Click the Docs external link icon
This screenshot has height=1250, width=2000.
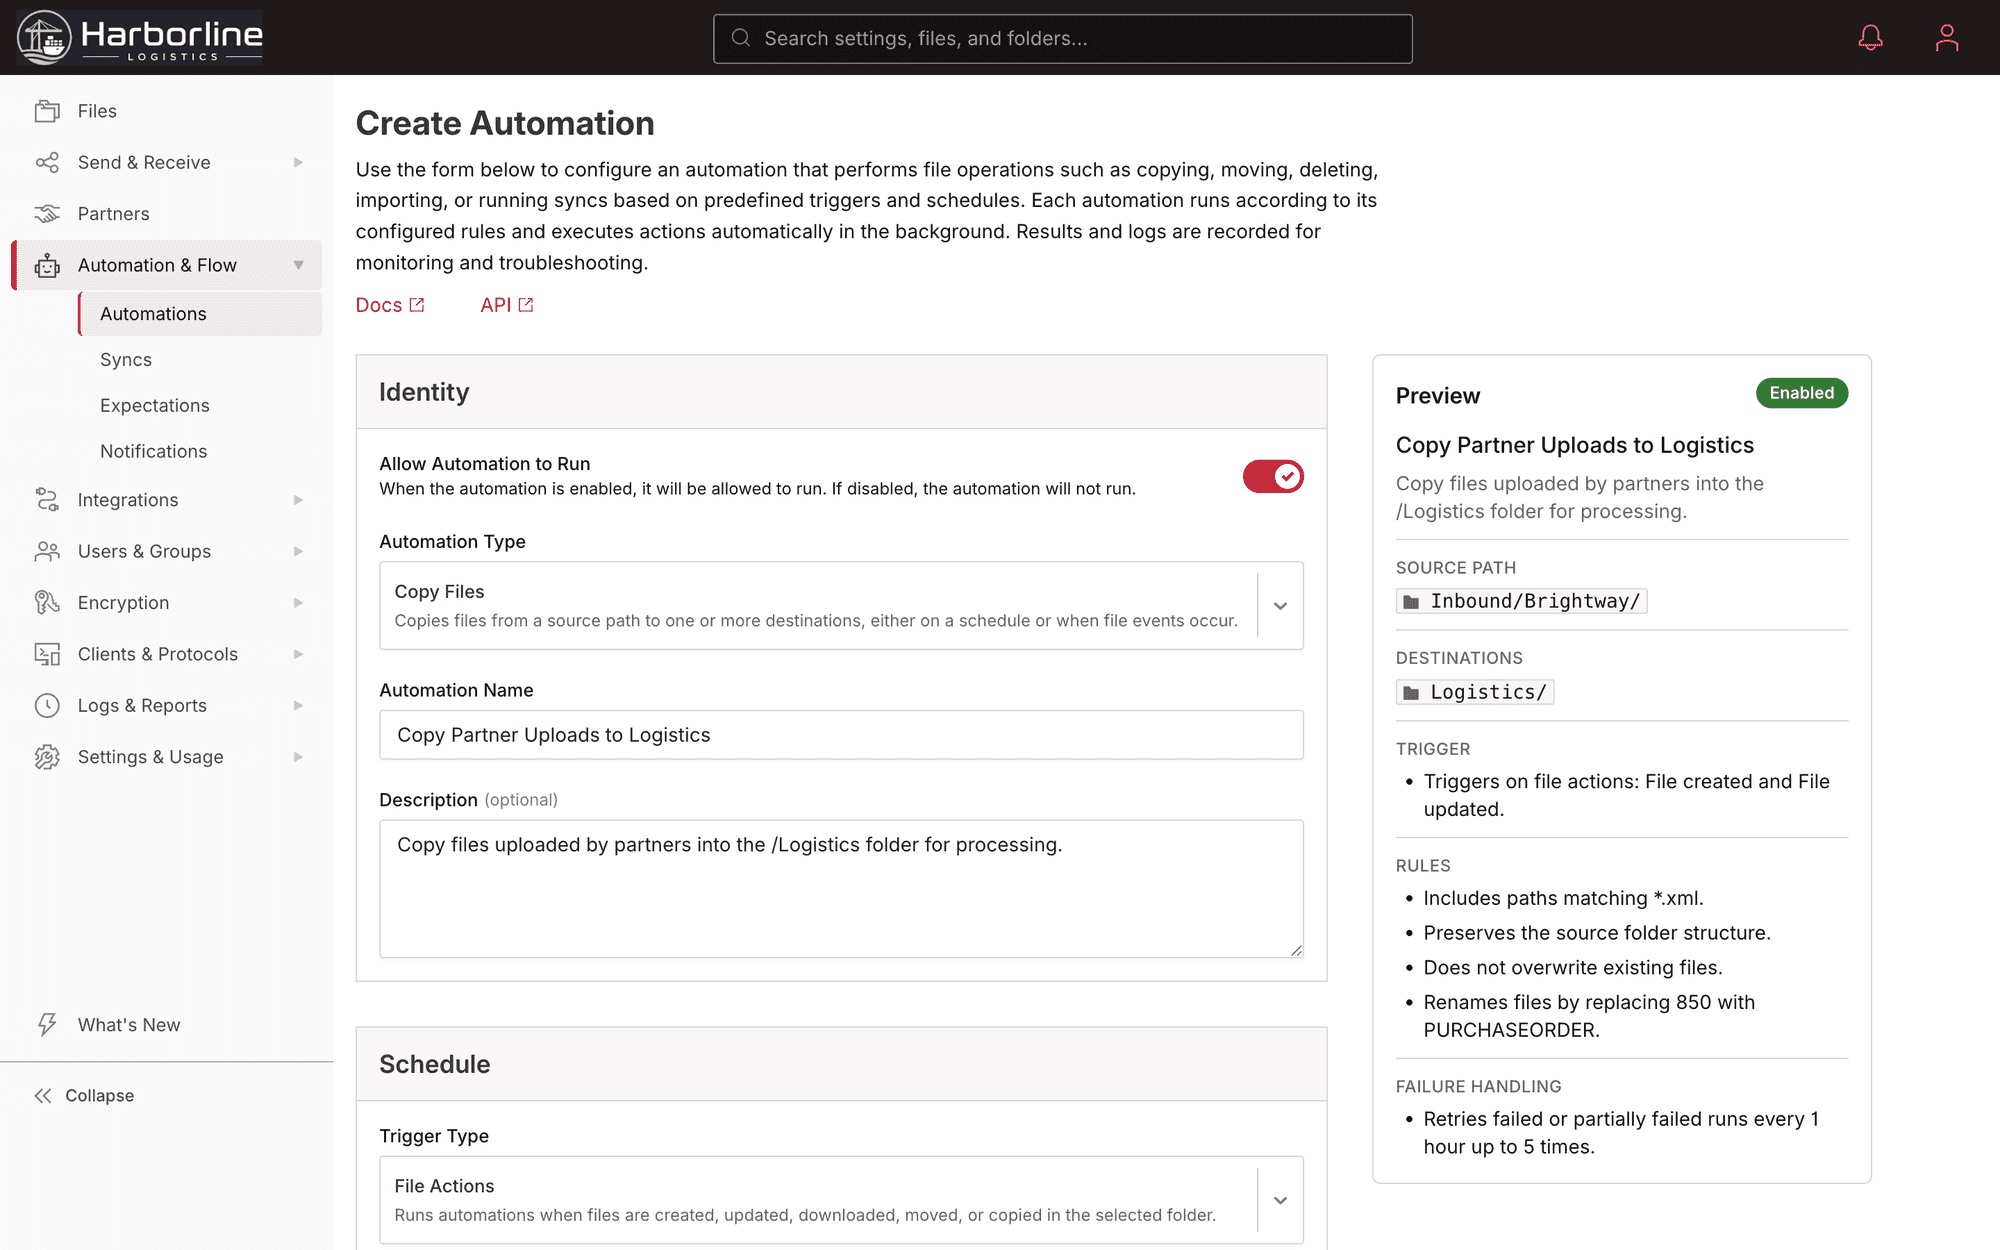(x=417, y=305)
